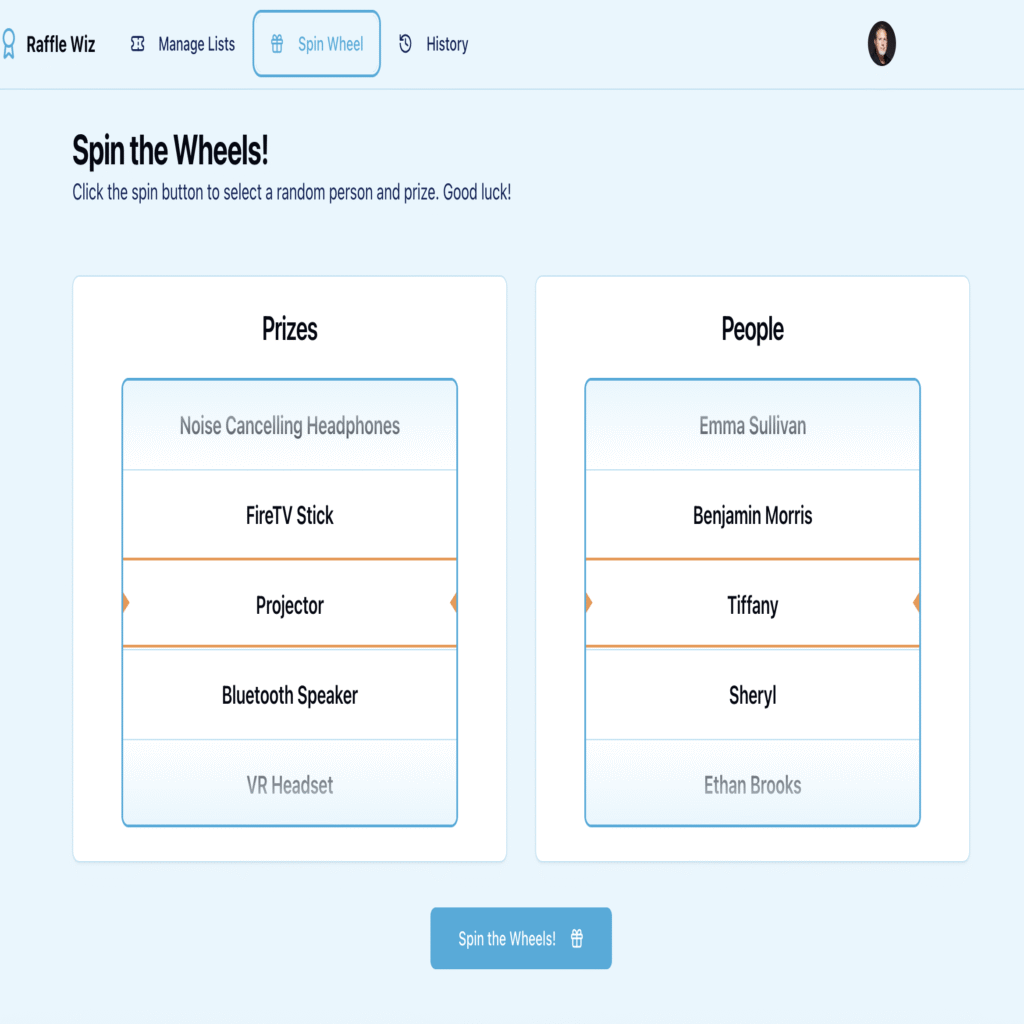This screenshot has height=1024, width=1024.
Task: Go to the Raffle Wiz home link
Action: [x=60, y=44]
